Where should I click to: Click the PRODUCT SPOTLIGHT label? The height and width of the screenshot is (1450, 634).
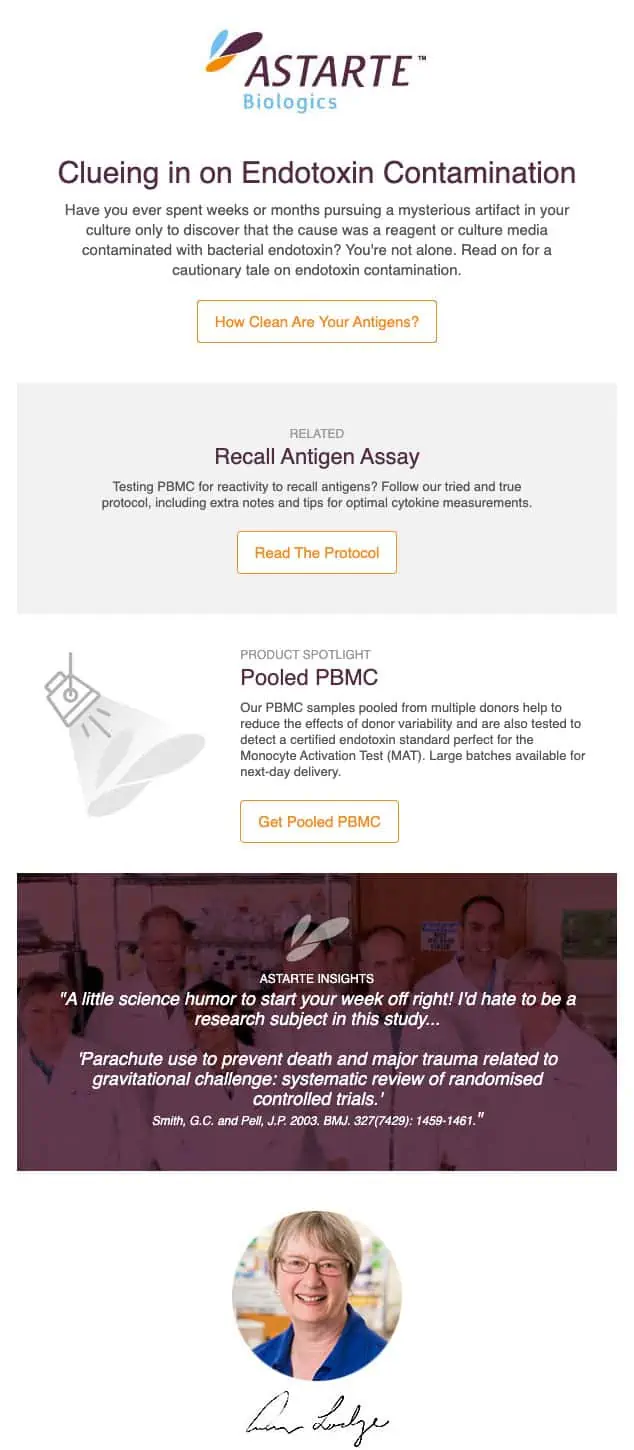click(x=305, y=654)
